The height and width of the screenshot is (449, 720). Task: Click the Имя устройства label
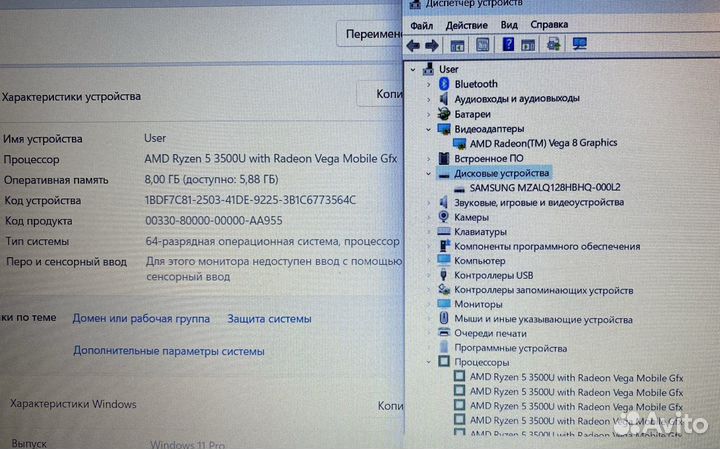point(43,139)
